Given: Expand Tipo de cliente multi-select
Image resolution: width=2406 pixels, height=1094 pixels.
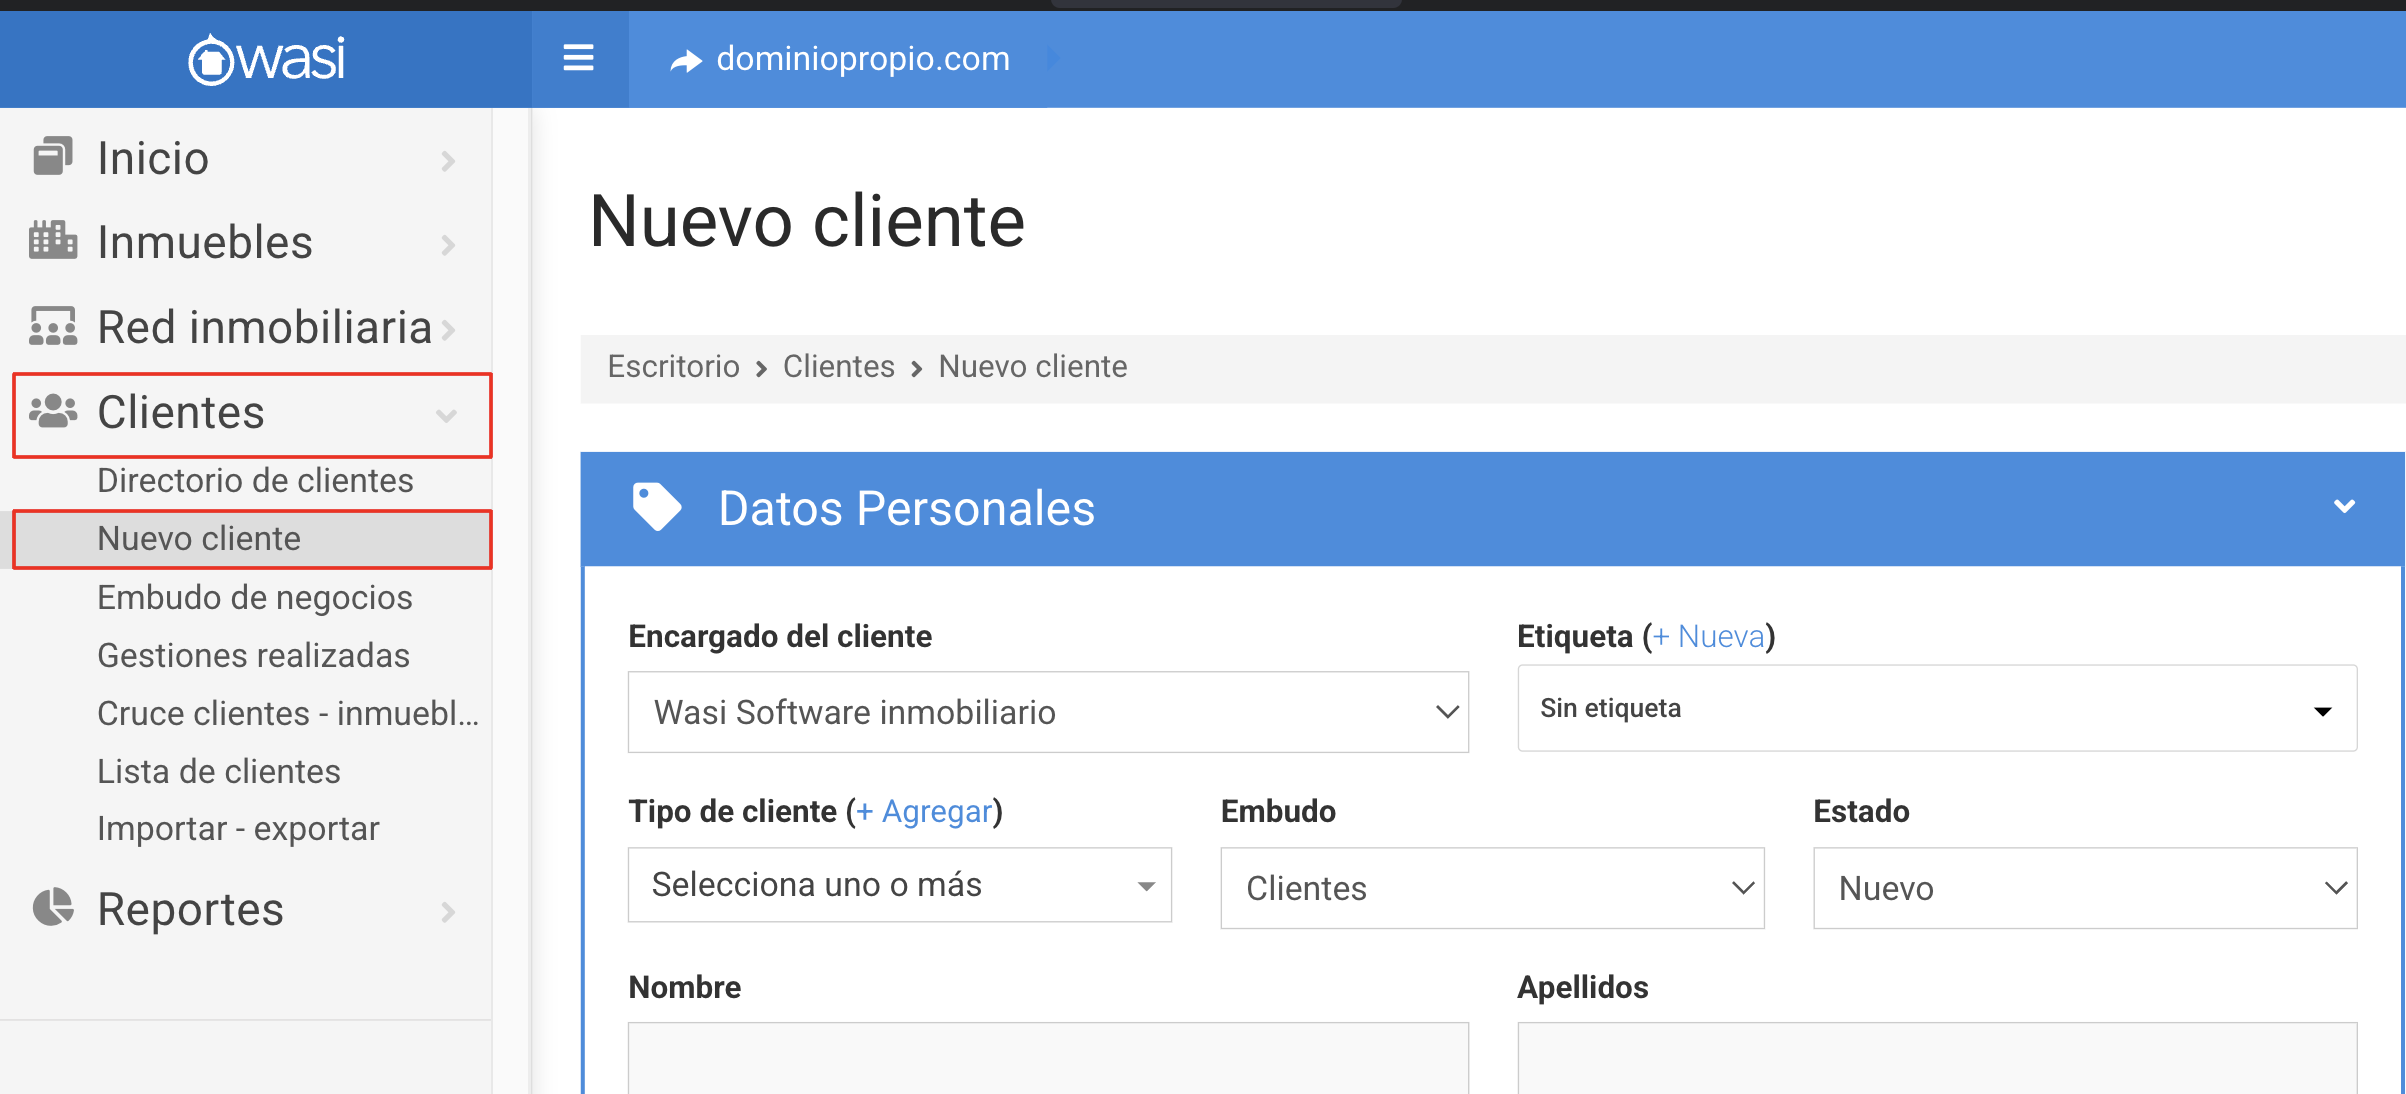Looking at the screenshot, I should pos(899,885).
